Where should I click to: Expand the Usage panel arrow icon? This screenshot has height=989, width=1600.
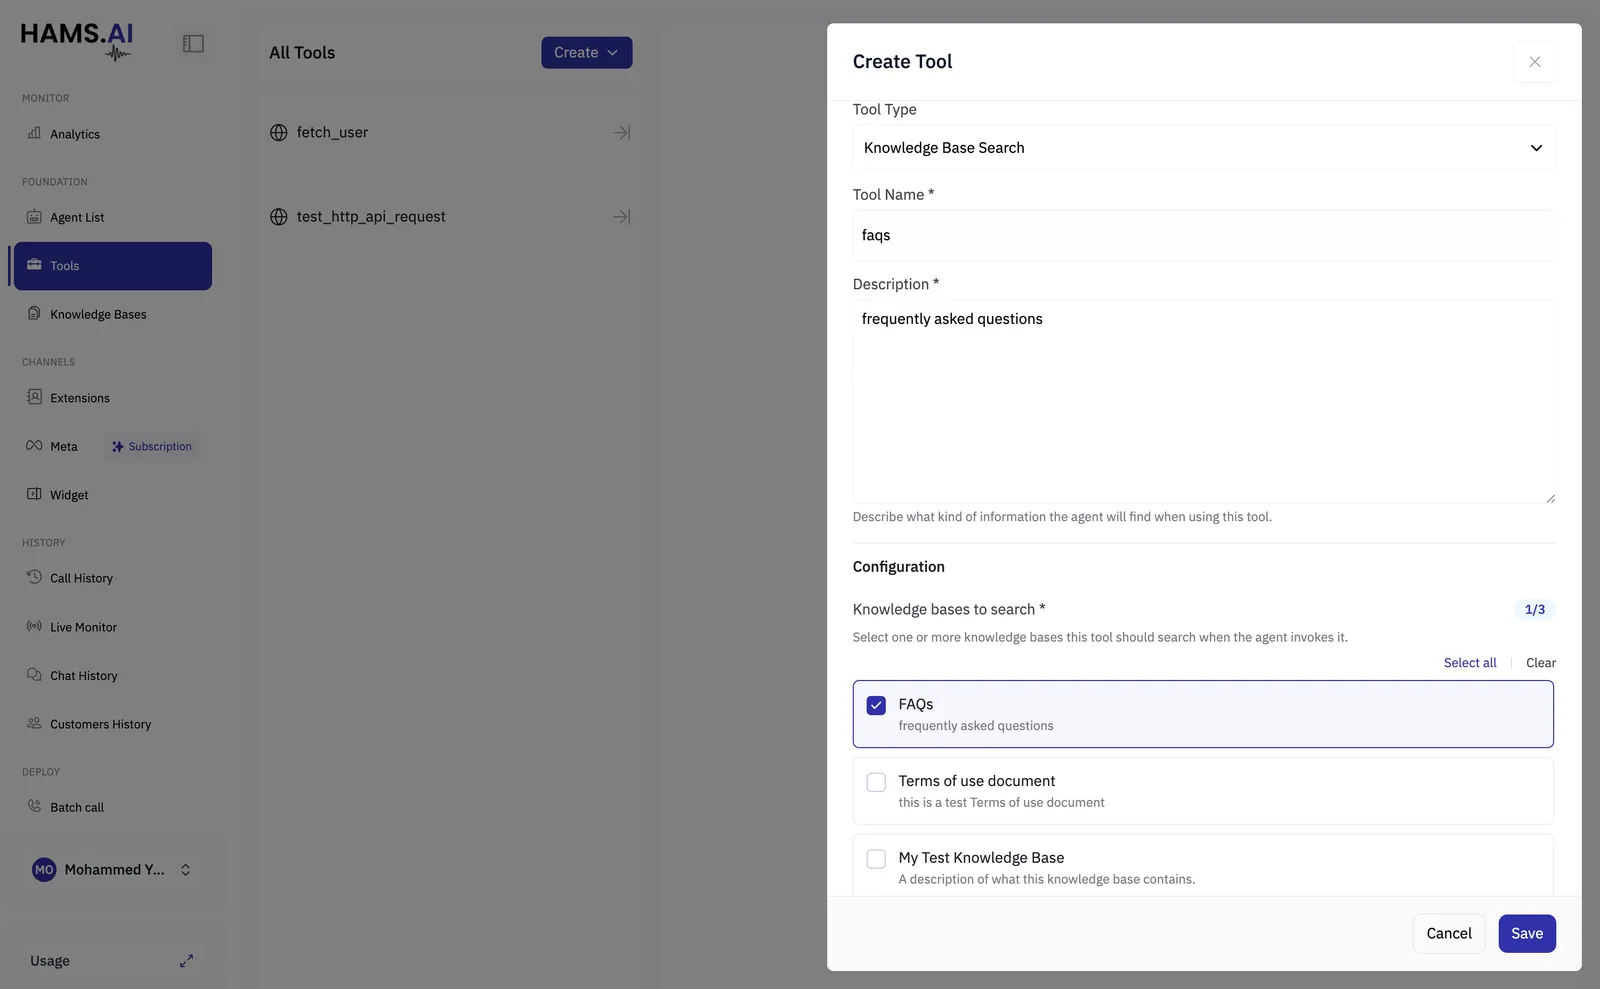click(x=186, y=961)
